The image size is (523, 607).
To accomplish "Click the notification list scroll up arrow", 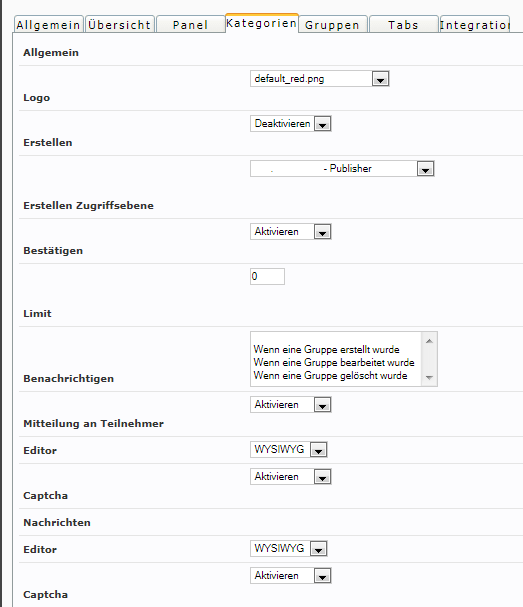I will 429,341.
